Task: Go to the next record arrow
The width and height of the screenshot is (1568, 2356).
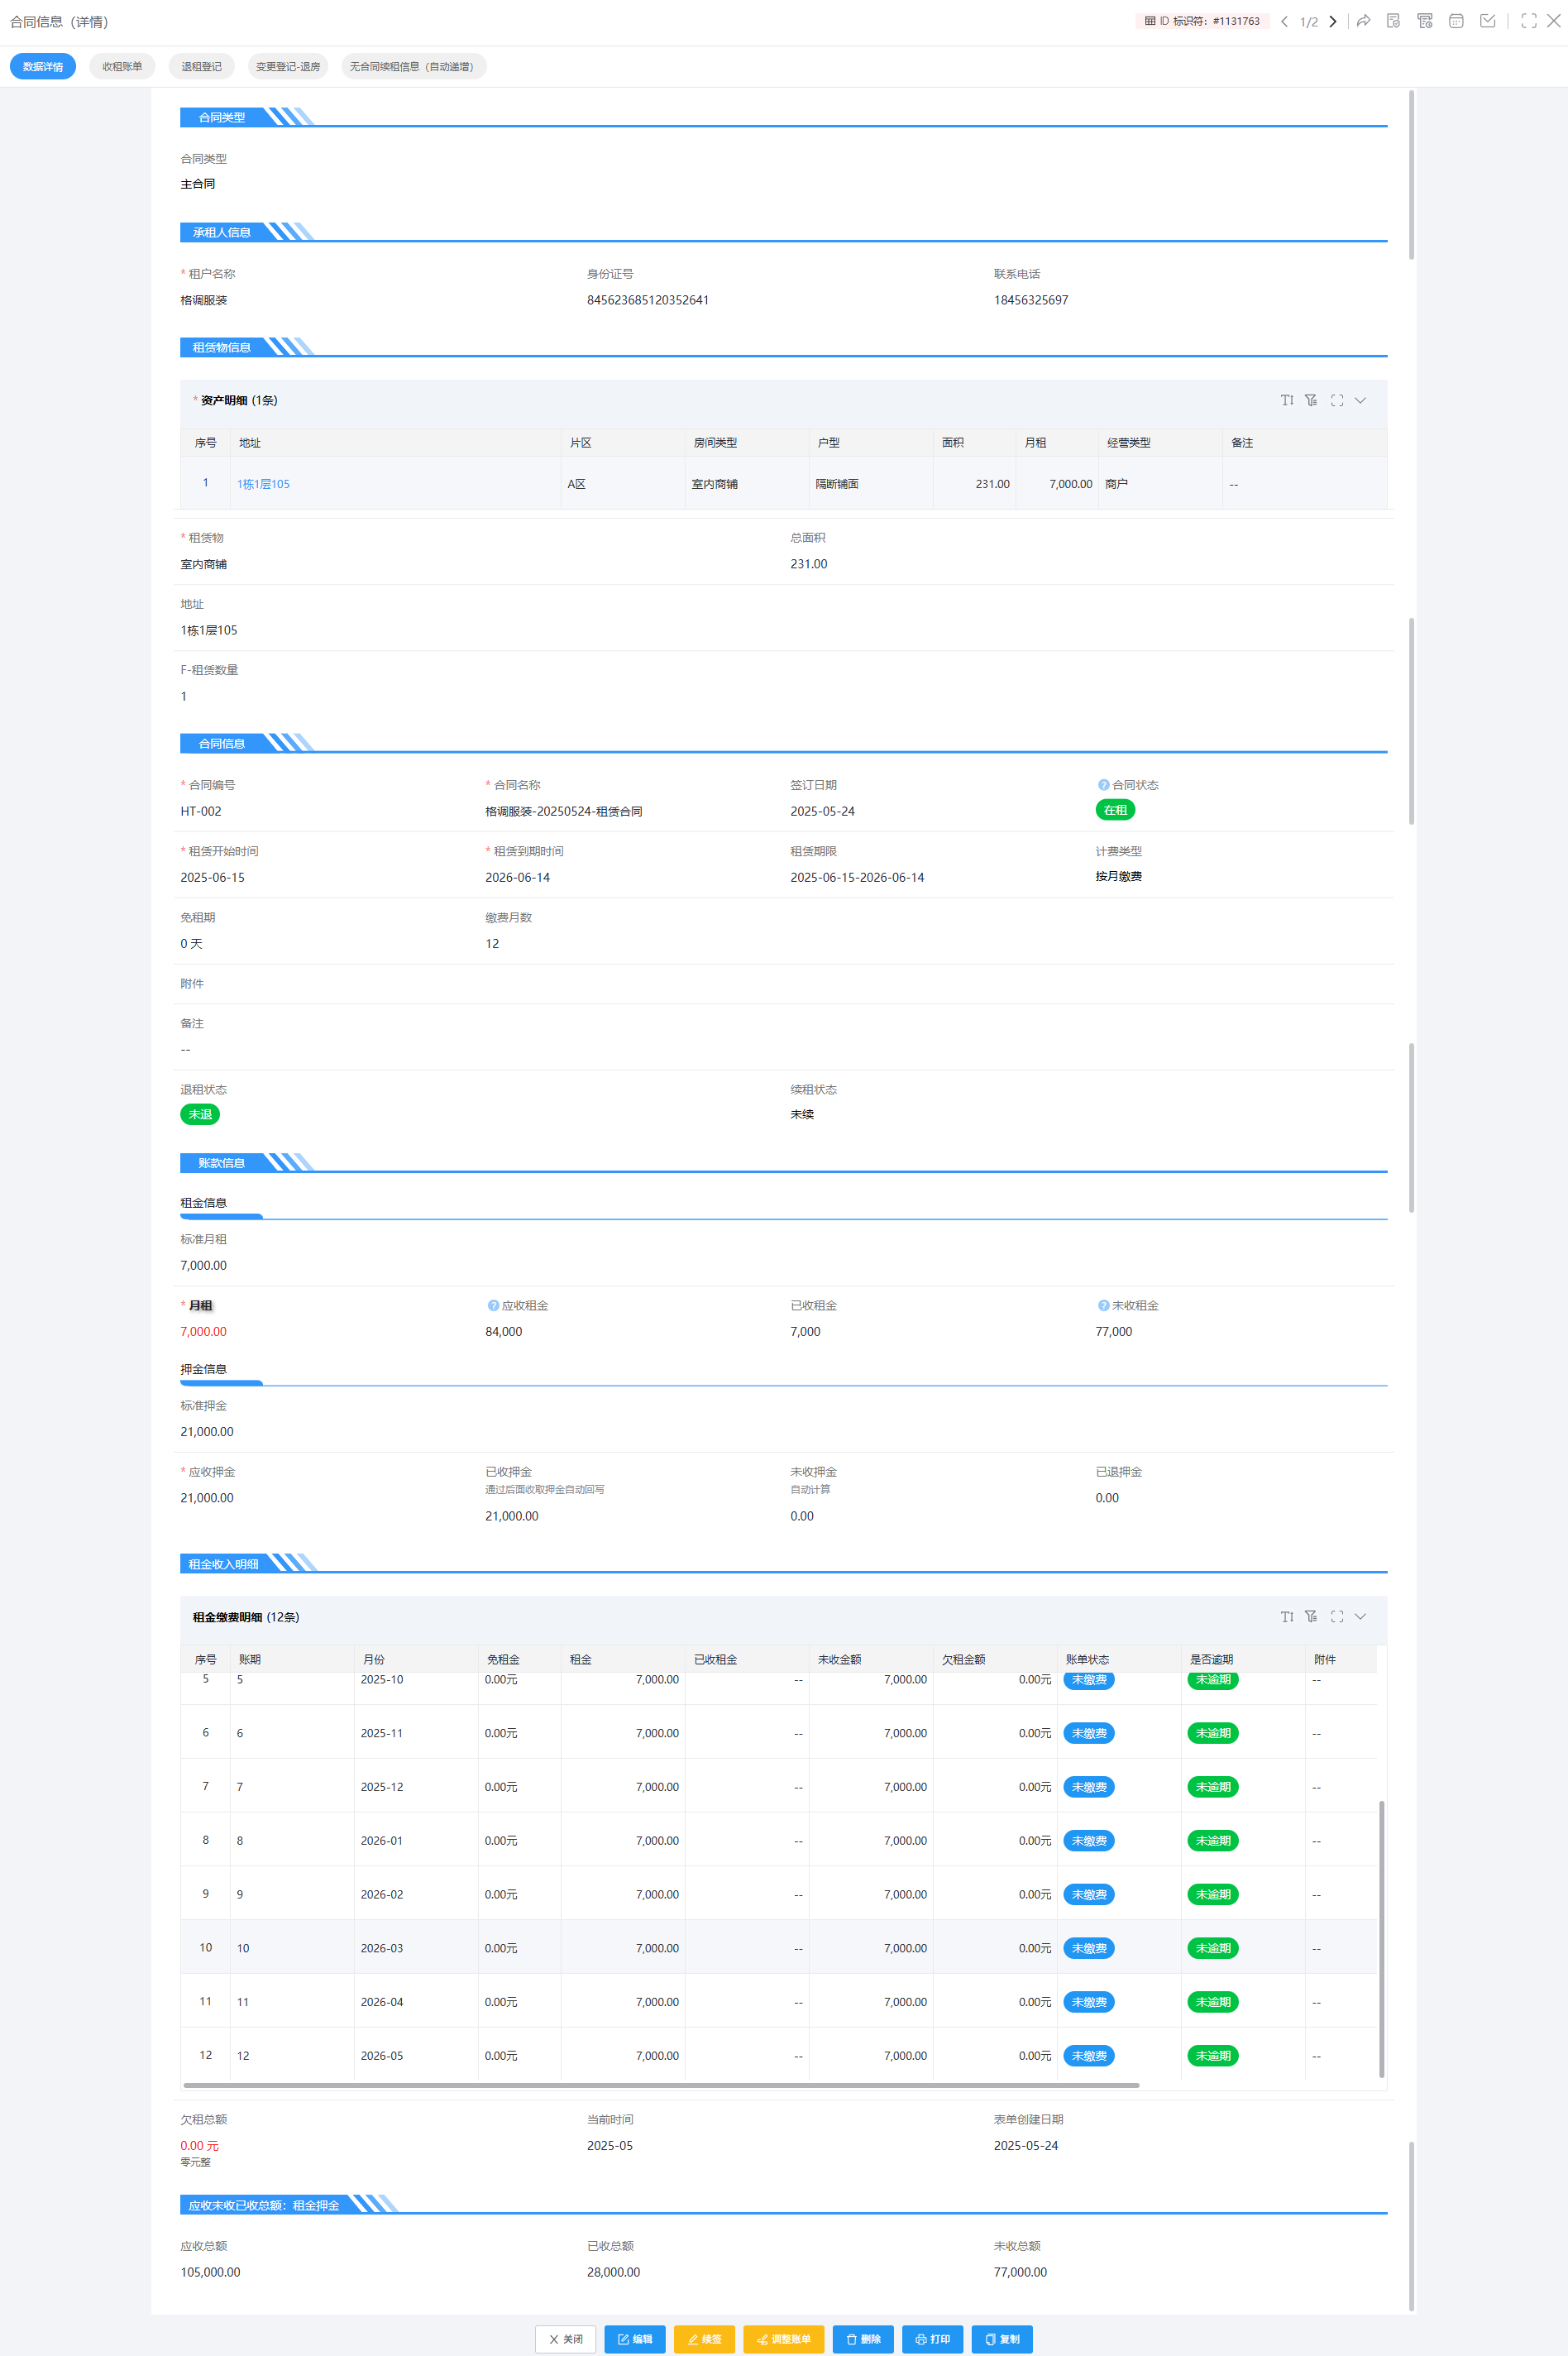Action: 1333,21
